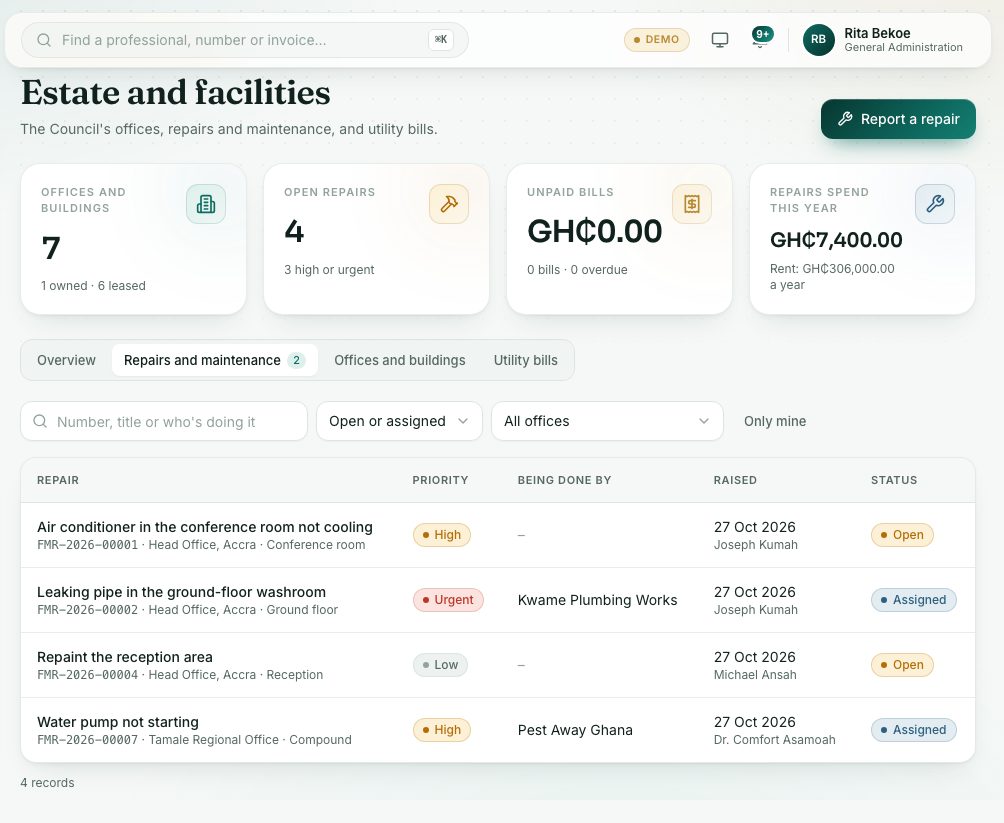Click the 4 records count text
Screen dimensions: 1004x823
pyautogui.click(x=47, y=783)
